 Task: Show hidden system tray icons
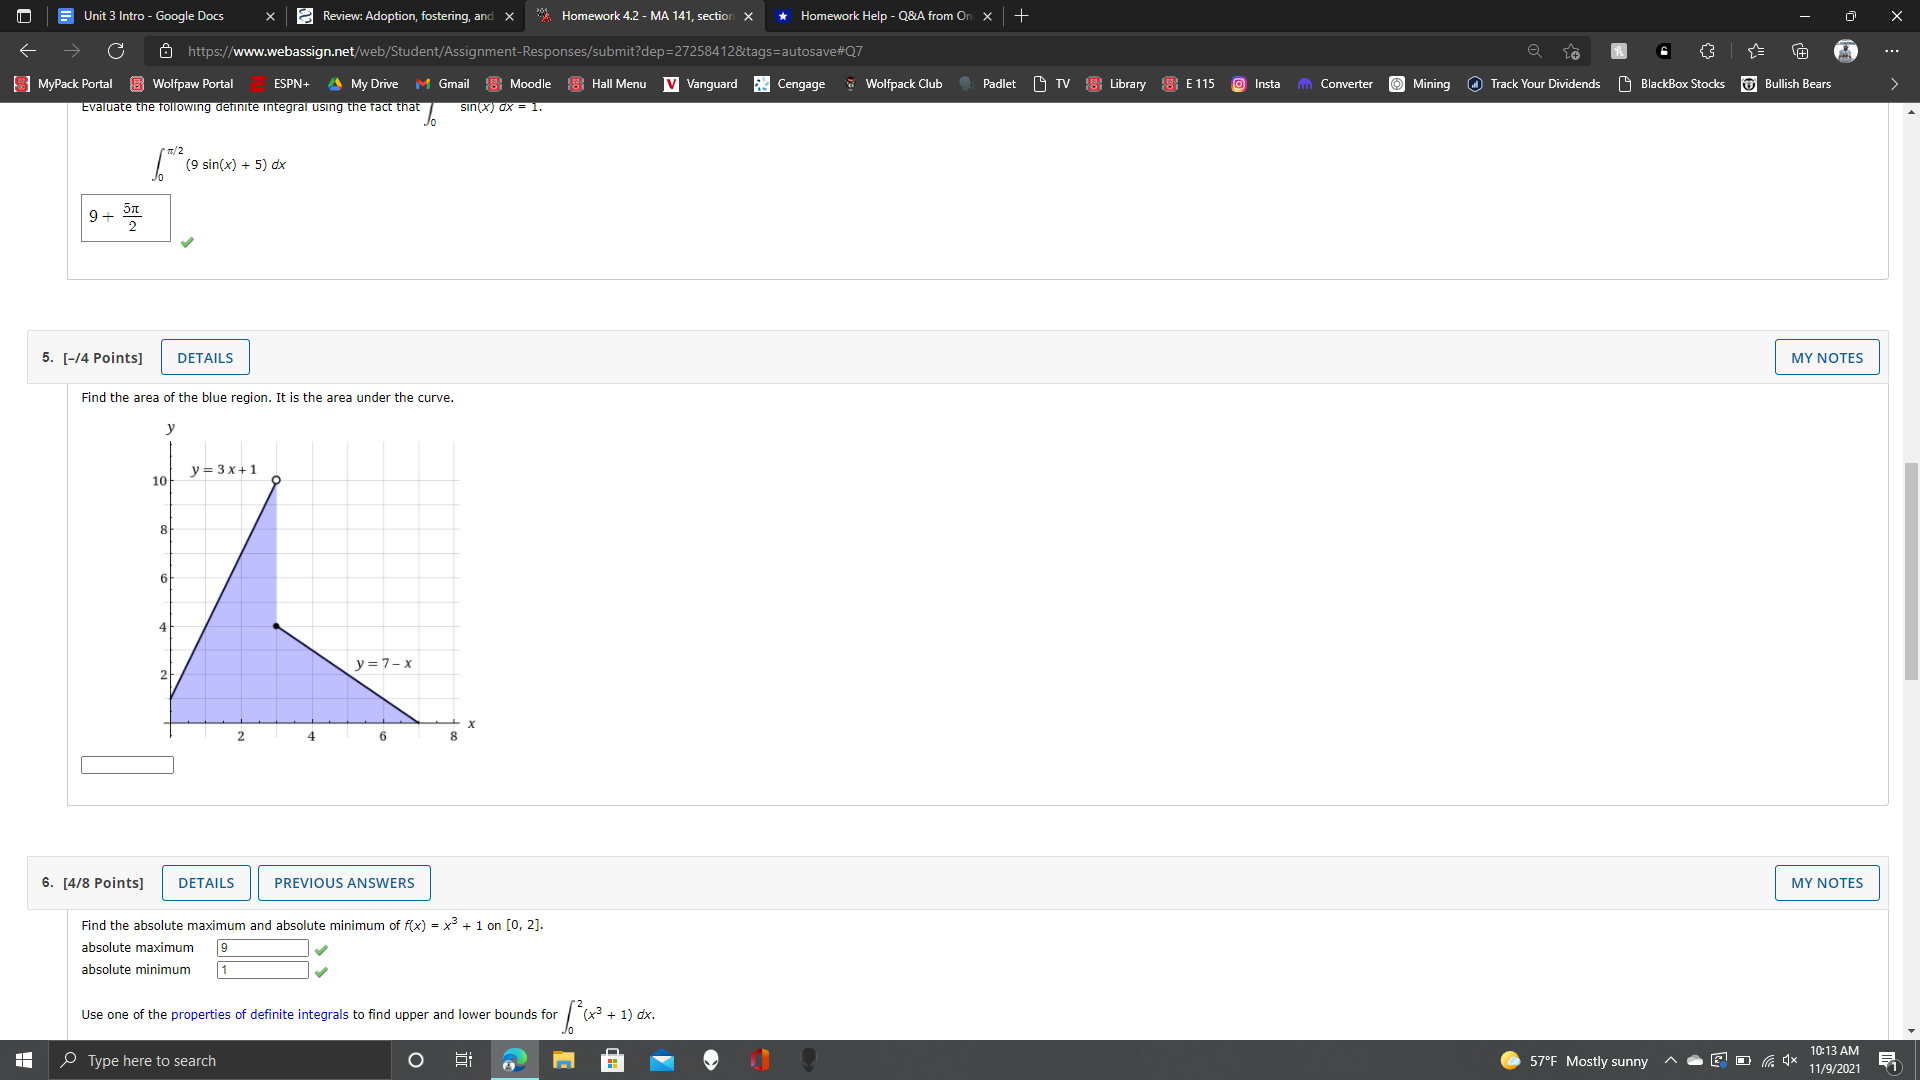[1670, 1060]
